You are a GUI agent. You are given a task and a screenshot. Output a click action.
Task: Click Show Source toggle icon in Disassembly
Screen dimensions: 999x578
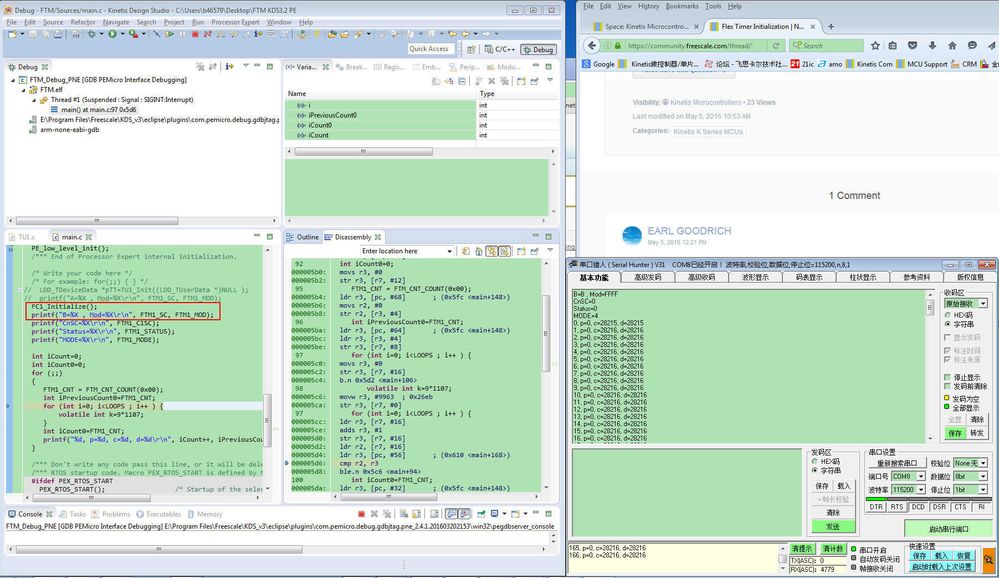pyautogui.click(x=505, y=251)
